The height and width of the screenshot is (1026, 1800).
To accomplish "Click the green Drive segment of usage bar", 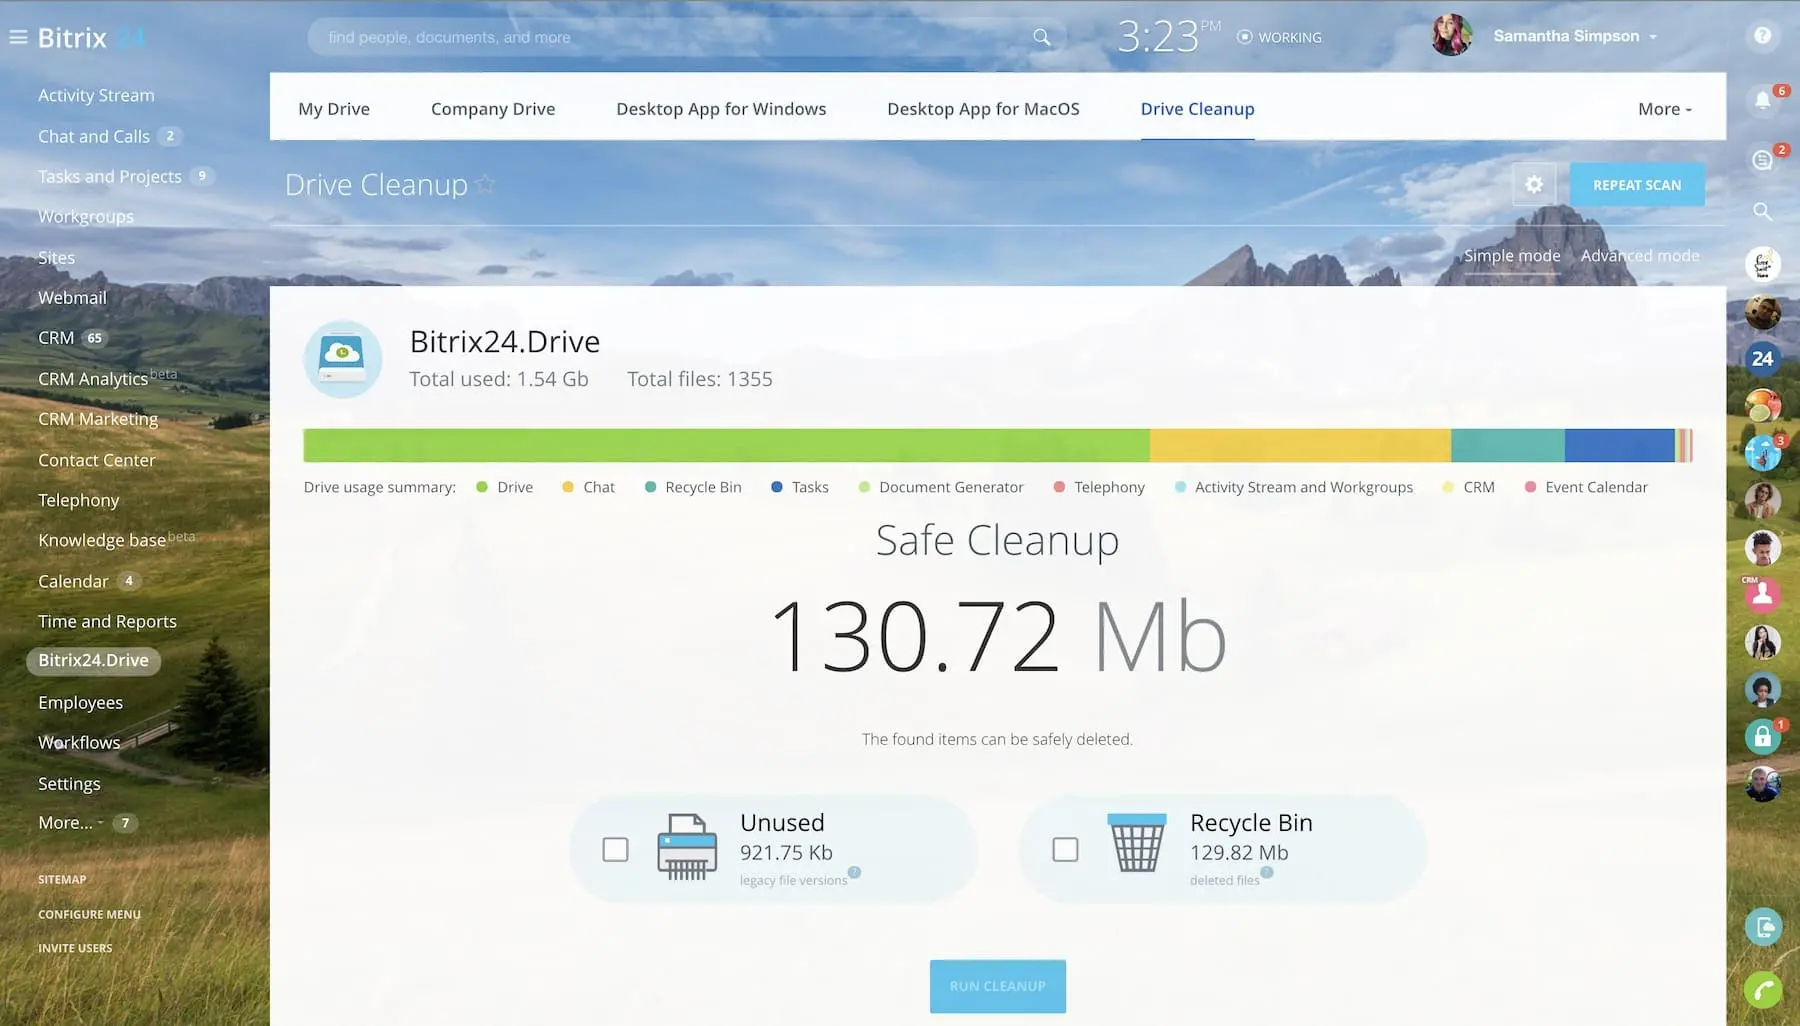I will (x=726, y=446).
